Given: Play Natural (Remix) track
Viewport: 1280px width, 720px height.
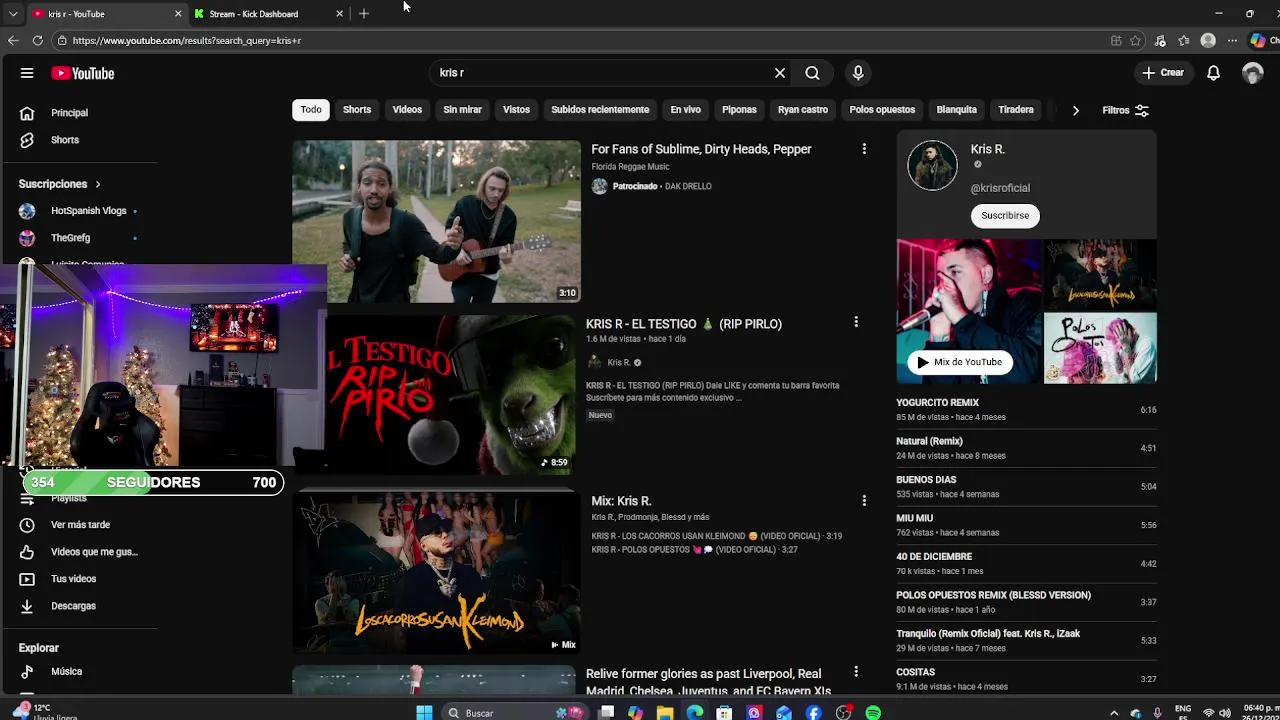Looking at the screenshot, I should tap(1026, 448).
